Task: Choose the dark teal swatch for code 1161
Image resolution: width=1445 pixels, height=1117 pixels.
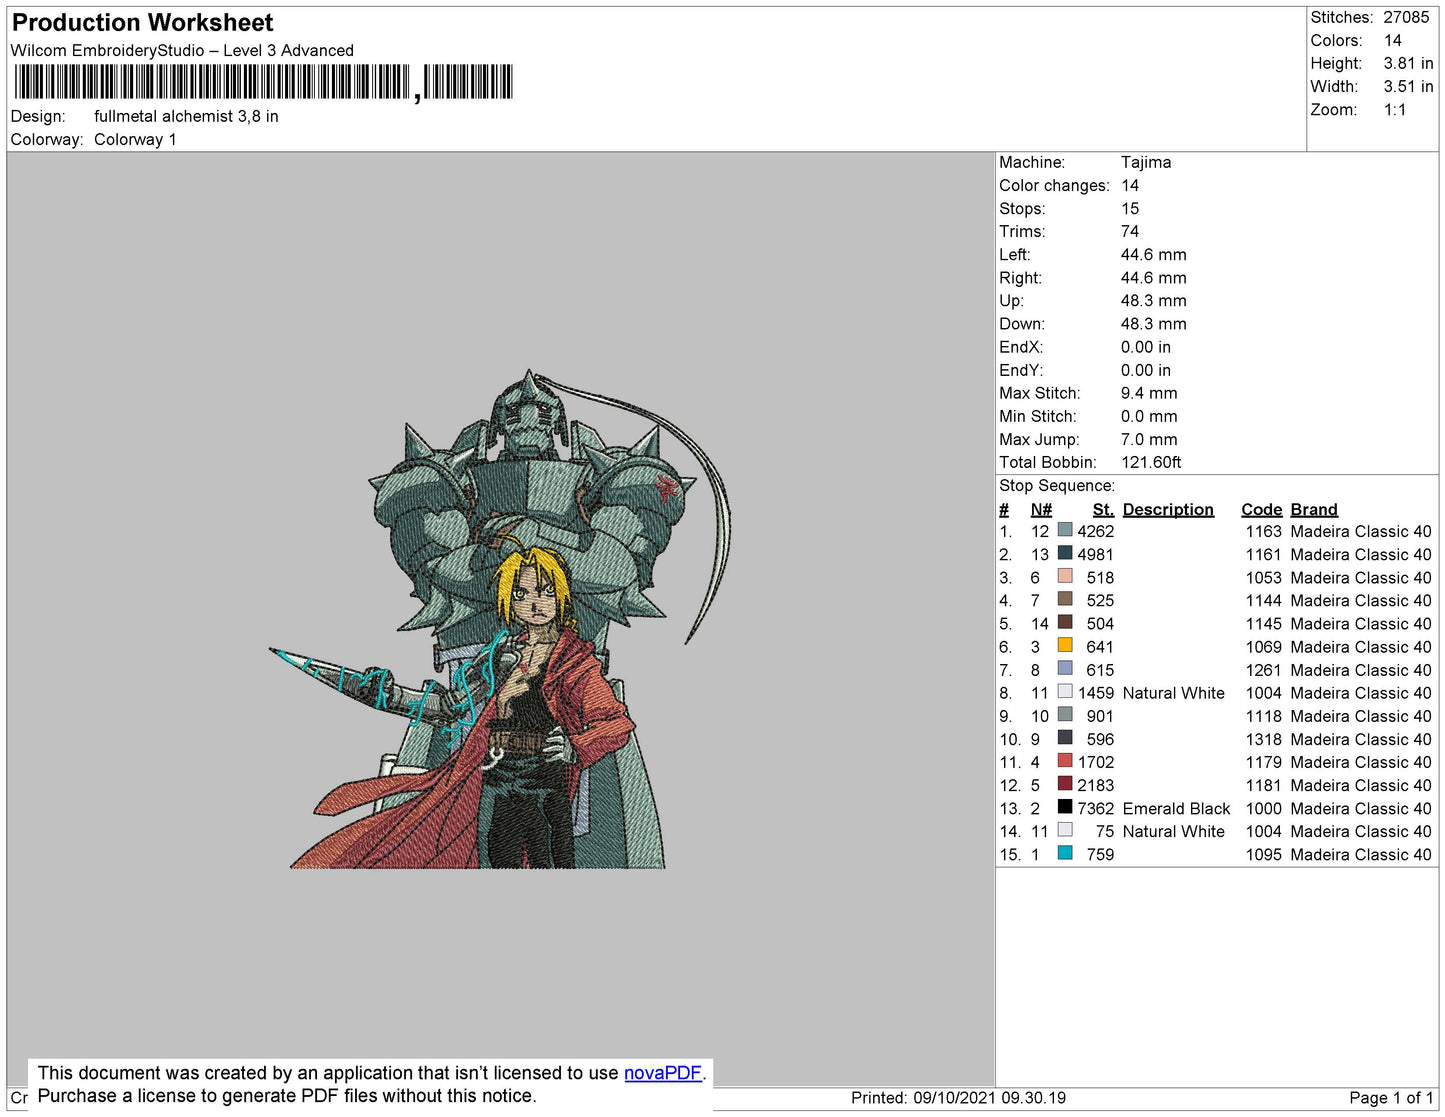Action: point(1065,554)
